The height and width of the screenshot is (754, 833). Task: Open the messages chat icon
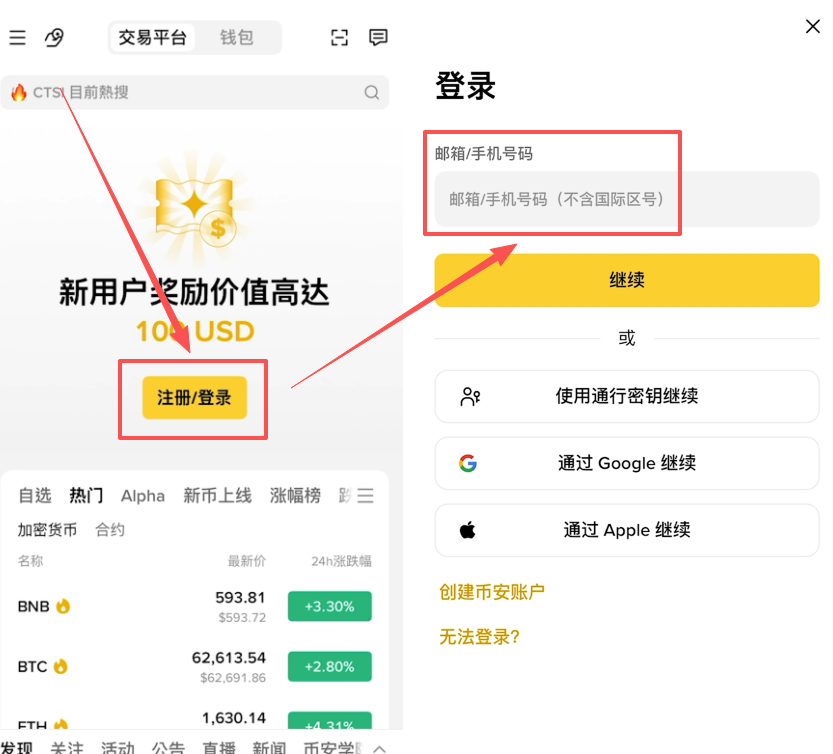[378, 37]
